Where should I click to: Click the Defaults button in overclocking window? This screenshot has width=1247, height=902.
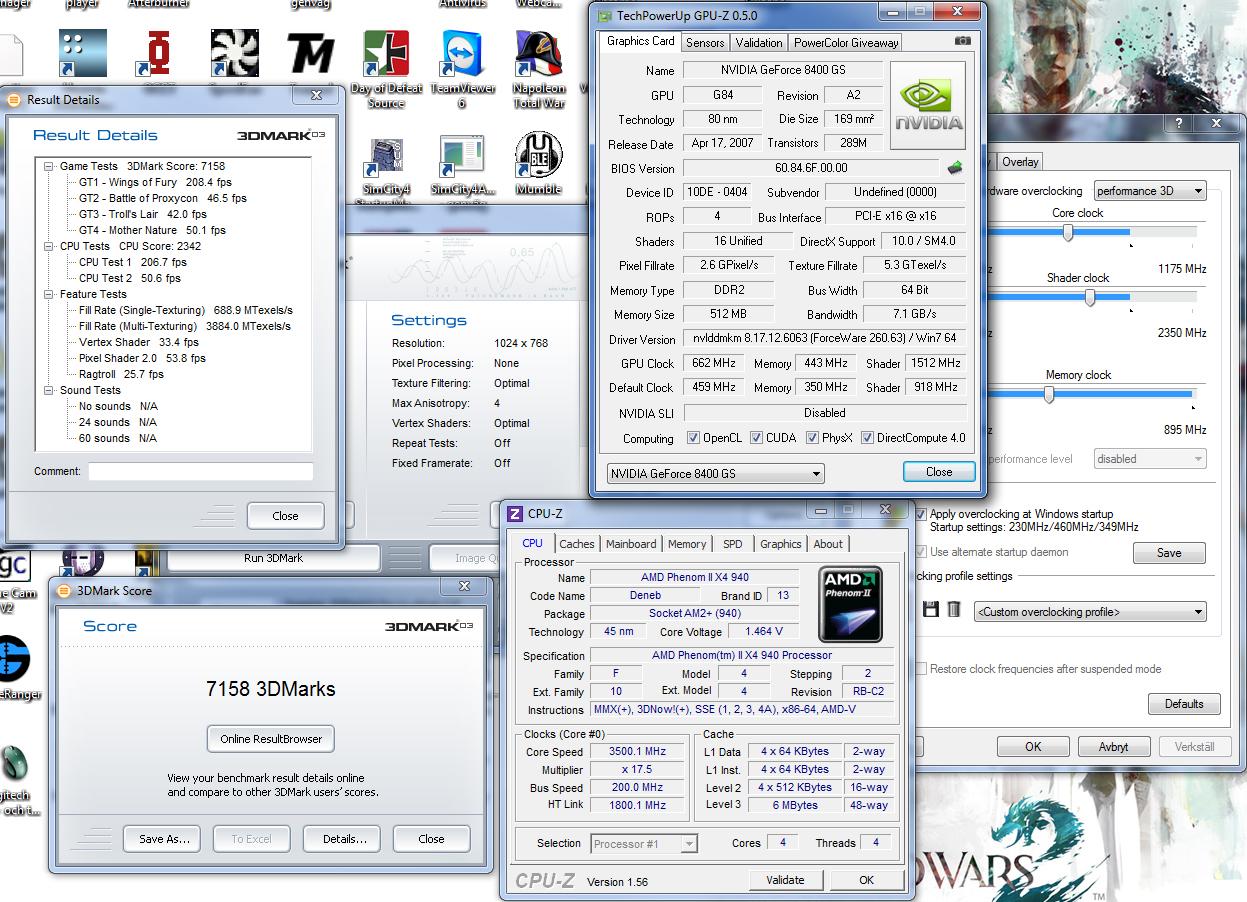pos(1184,704)
